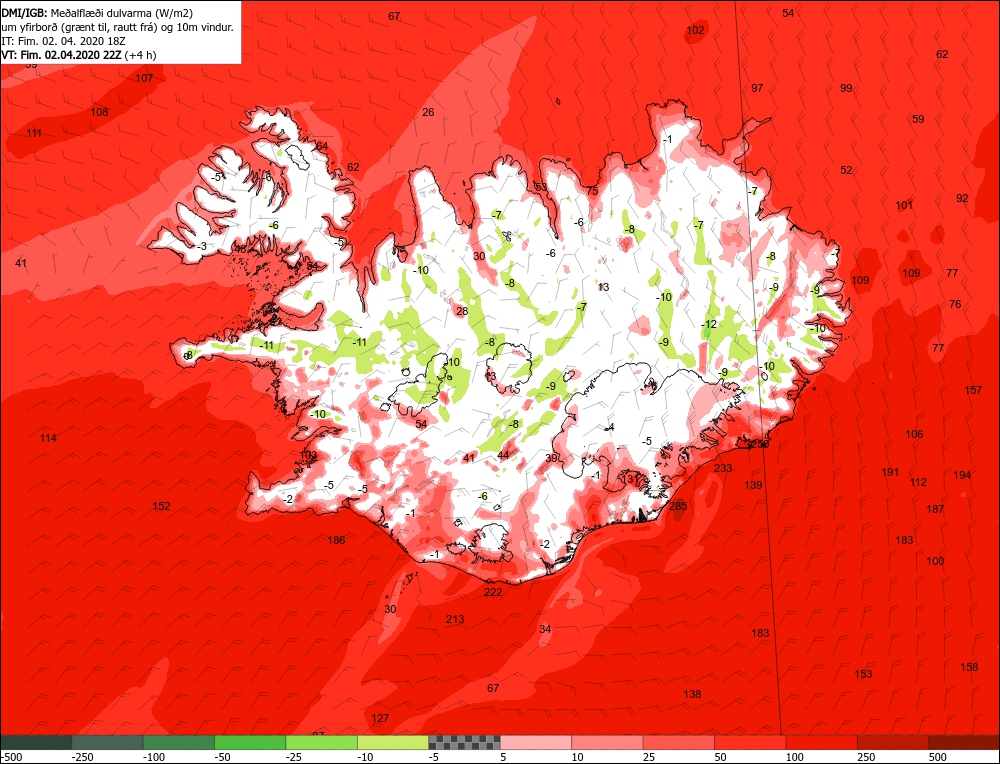
Task: Click red swatch between 100 and 250
Action: [x=821, y=742]
